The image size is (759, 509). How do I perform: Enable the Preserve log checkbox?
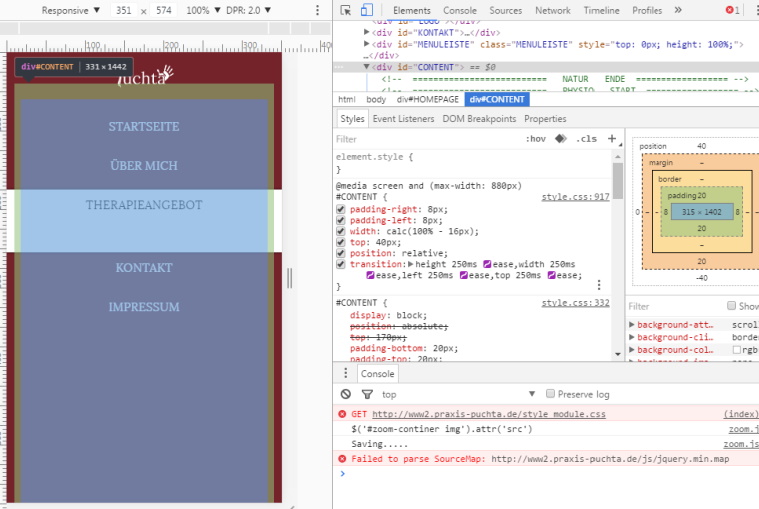550,393
